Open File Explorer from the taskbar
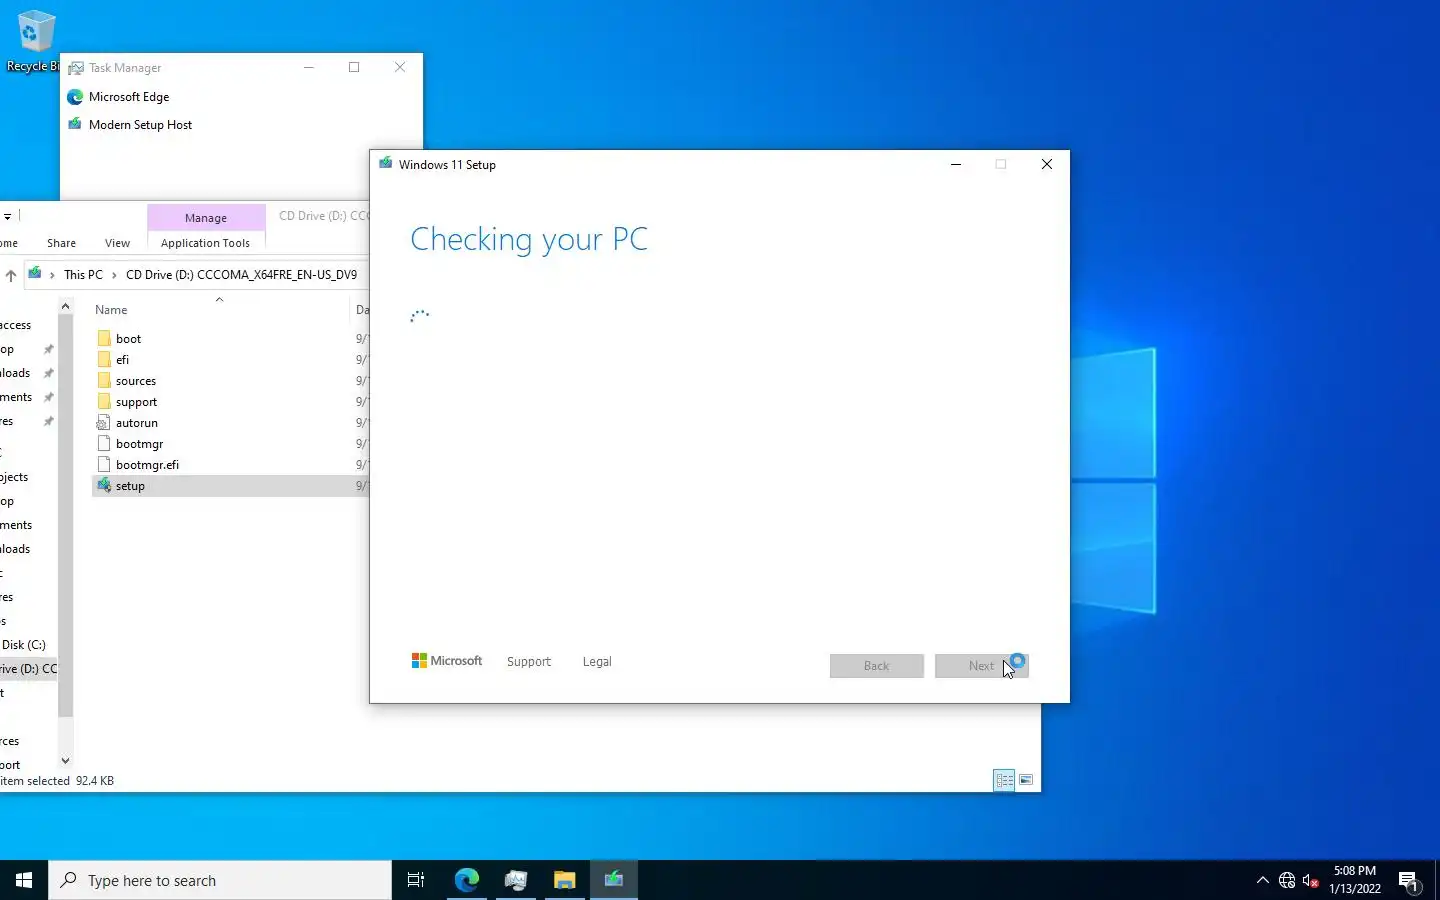This screenshot has width=1440, height=900. point(565,880)
